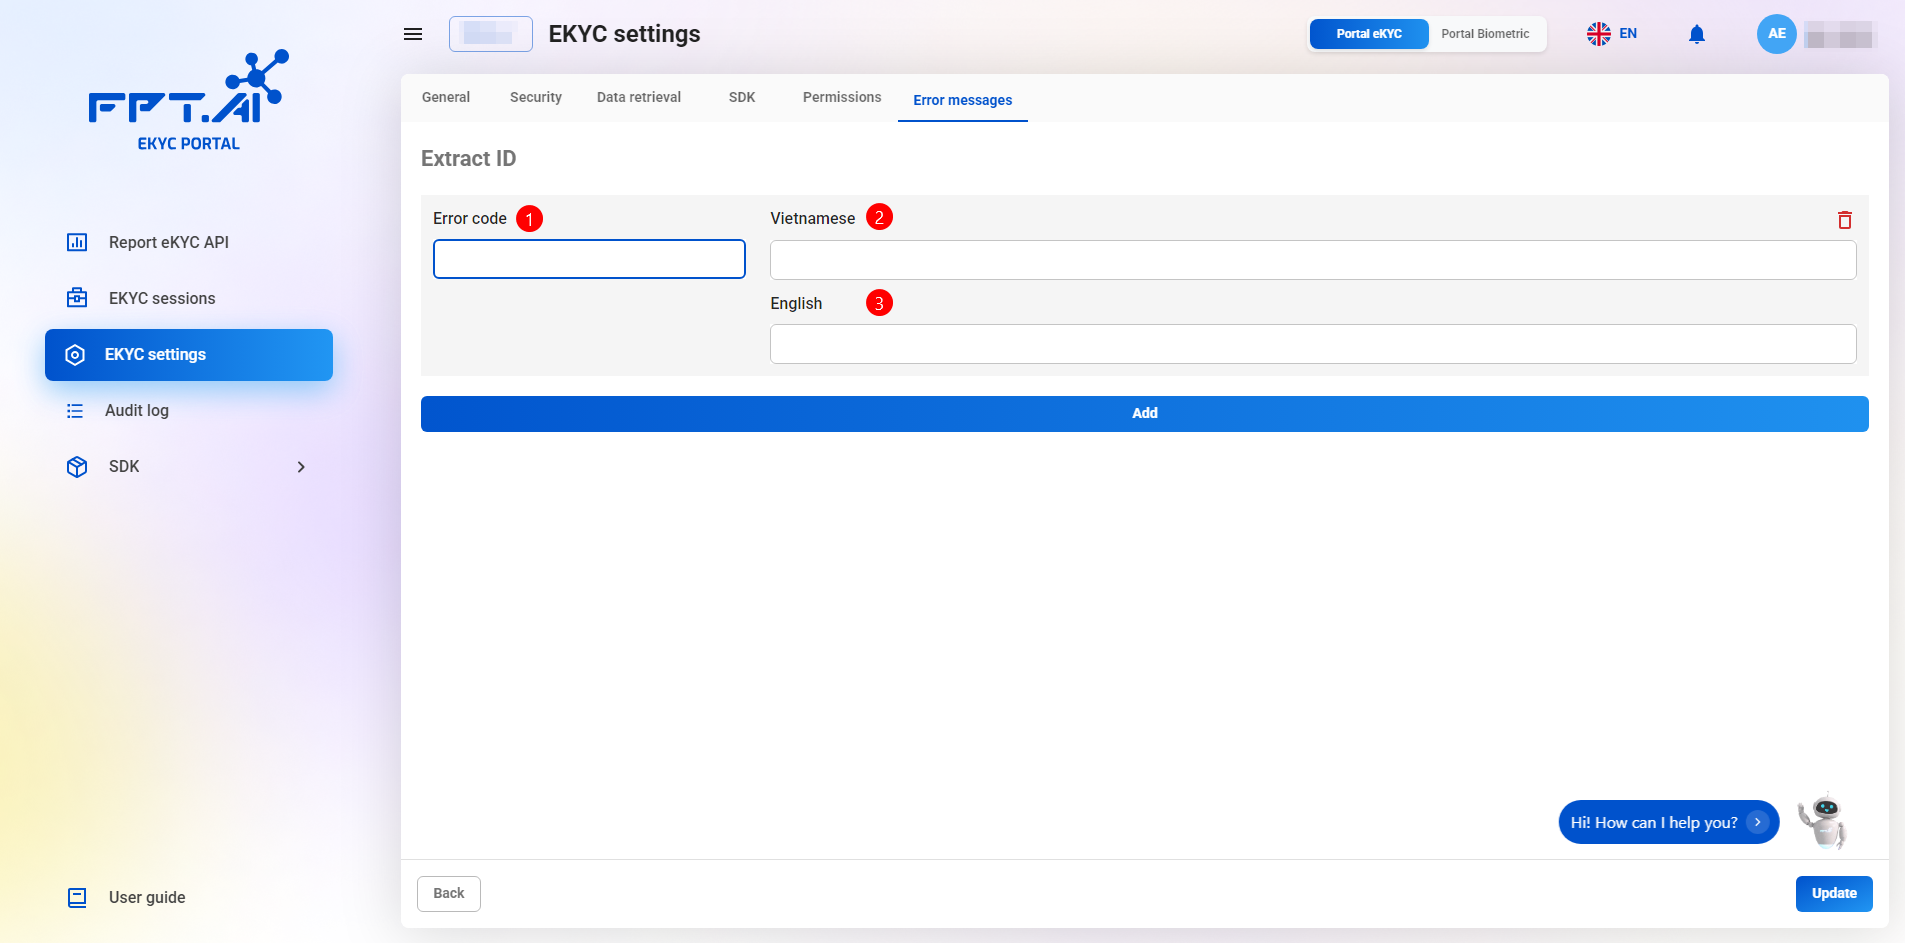Click the AE user avatar

(1776, 34)
